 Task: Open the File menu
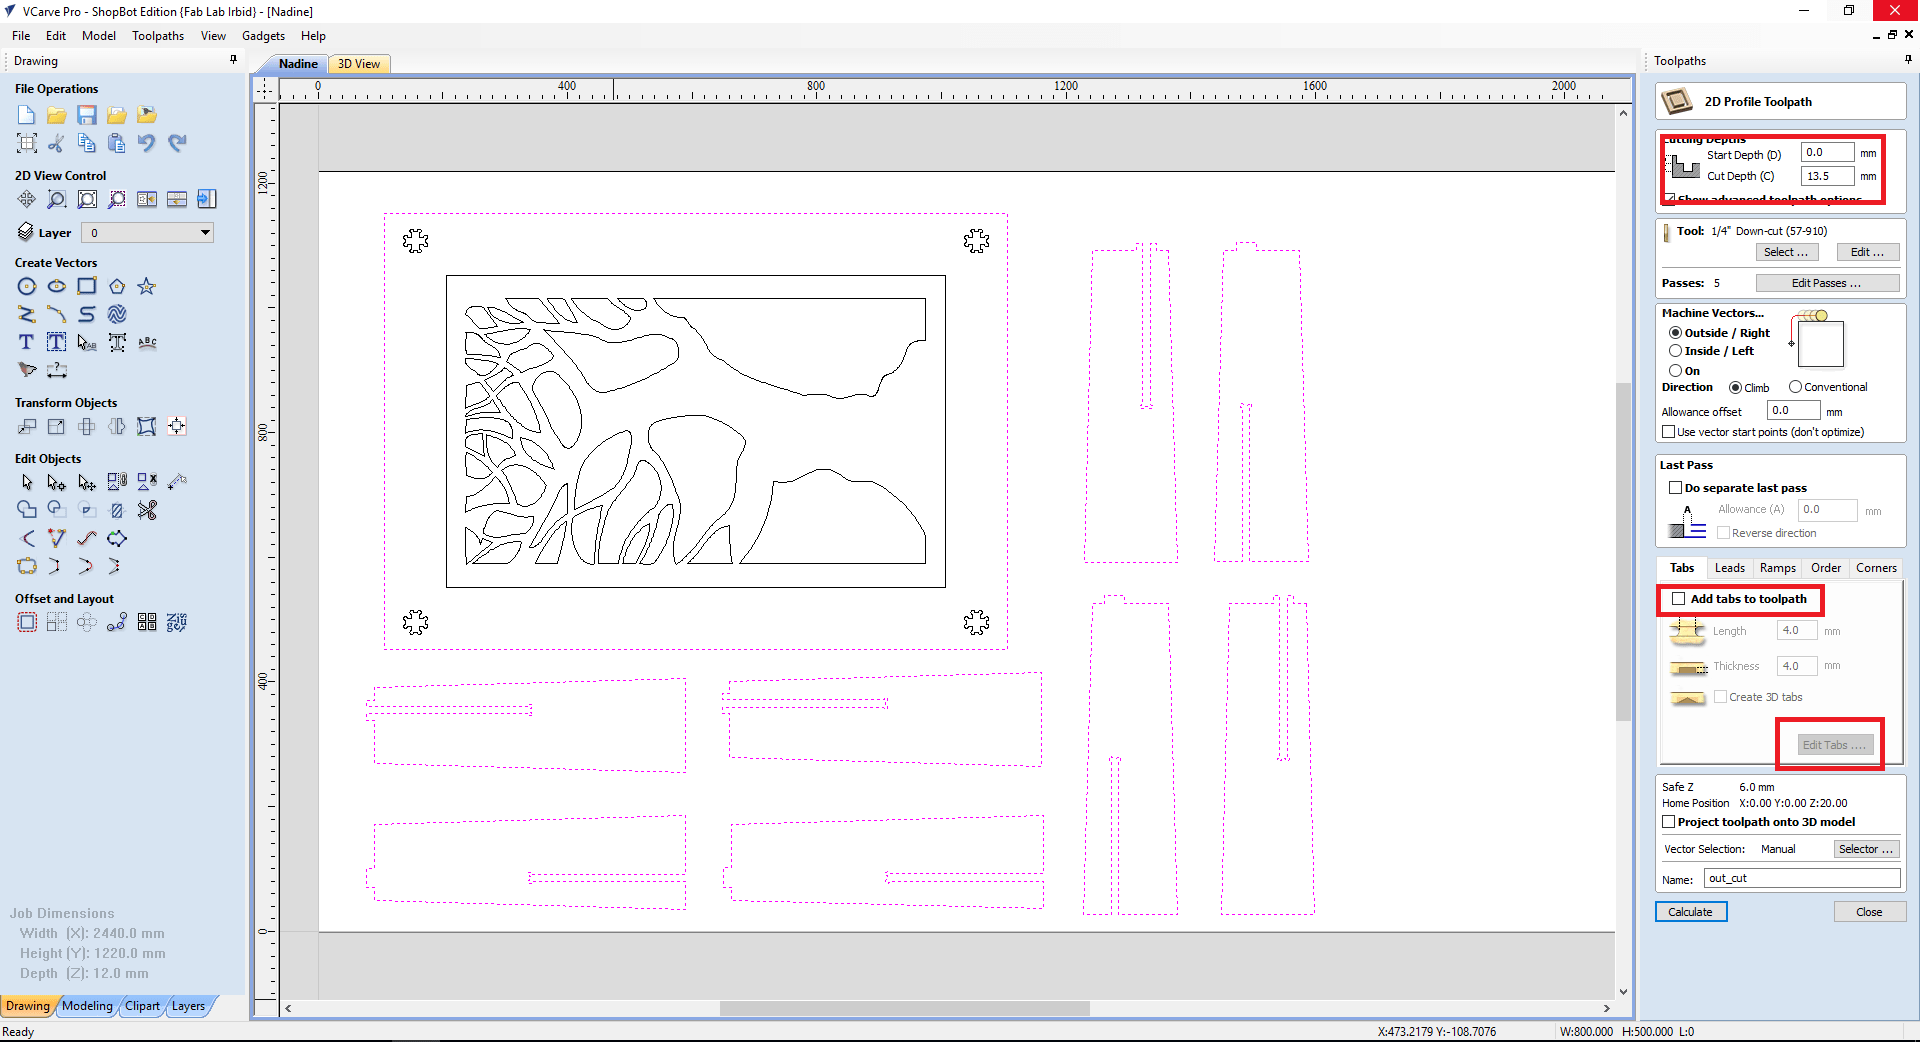[21, 36]
